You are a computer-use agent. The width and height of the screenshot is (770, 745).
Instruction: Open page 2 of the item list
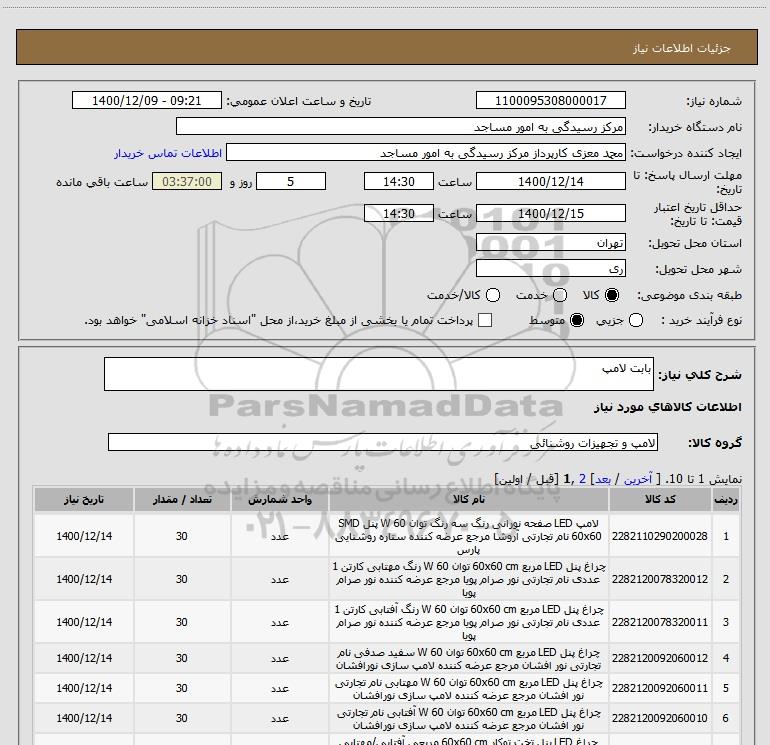click(582, 479)
